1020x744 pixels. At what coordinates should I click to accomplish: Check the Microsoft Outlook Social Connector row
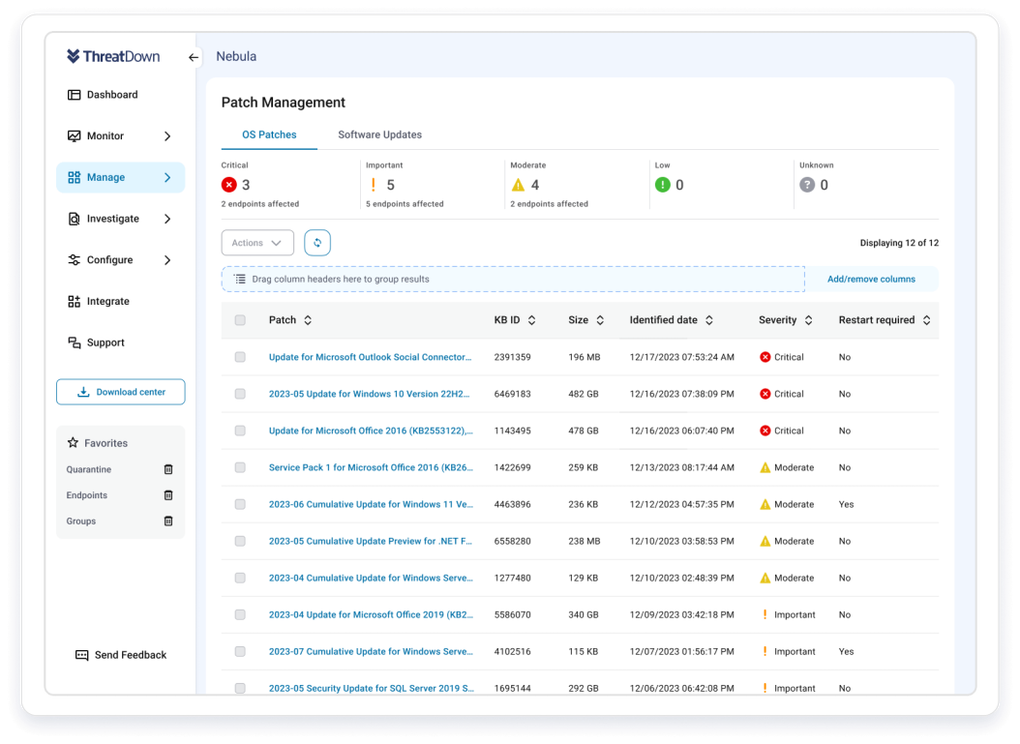pos(240,357)
